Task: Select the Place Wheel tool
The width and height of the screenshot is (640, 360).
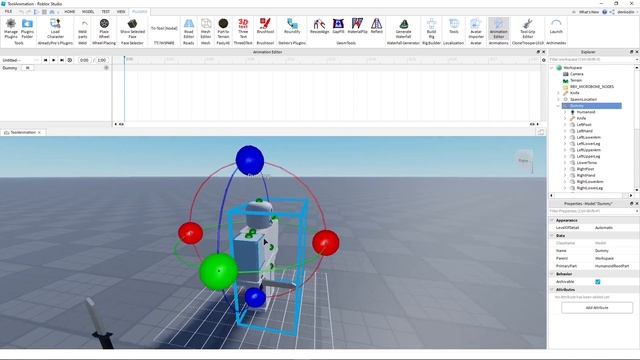Action: [x=104, y=28]
